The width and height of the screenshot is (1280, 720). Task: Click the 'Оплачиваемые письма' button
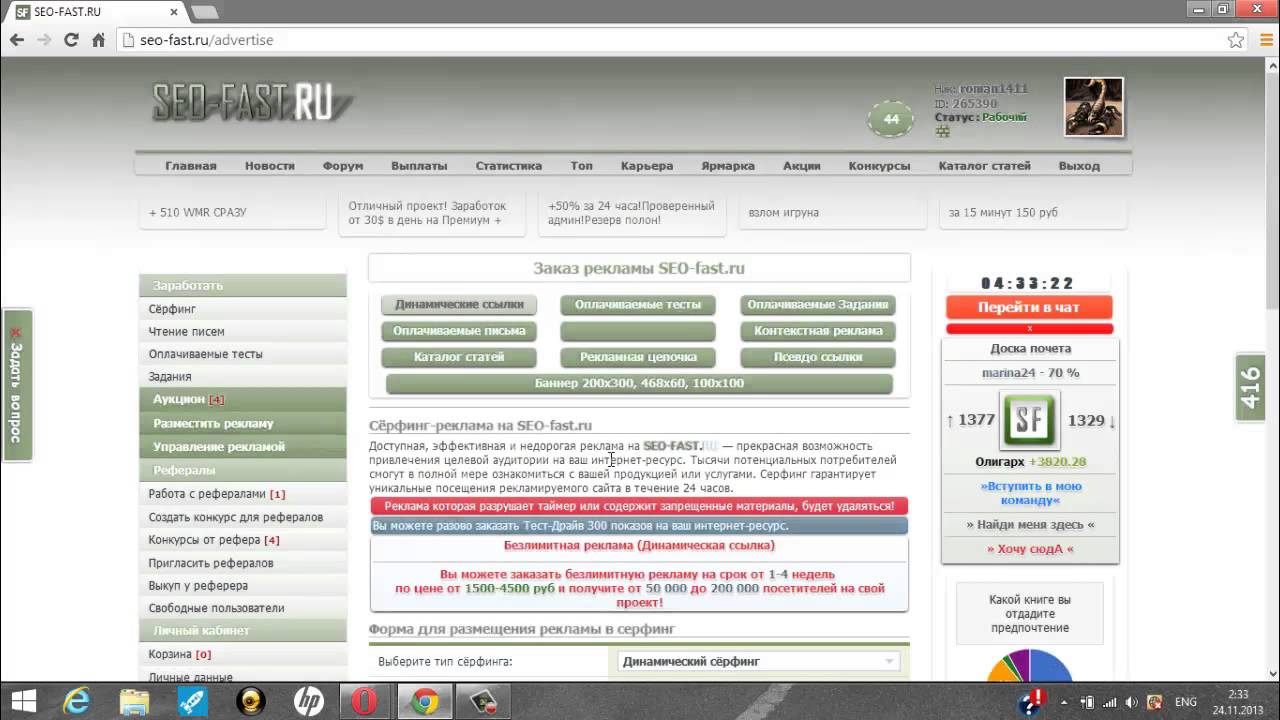coord(459,331)
